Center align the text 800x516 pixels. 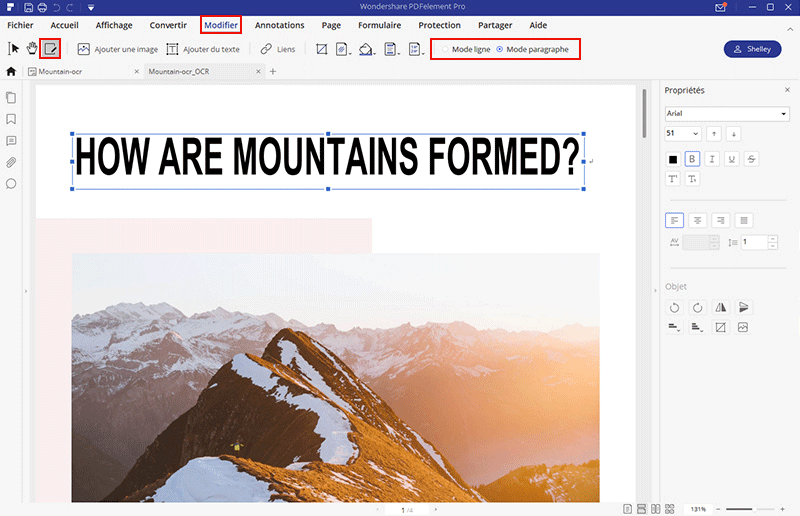click(697, 220)
